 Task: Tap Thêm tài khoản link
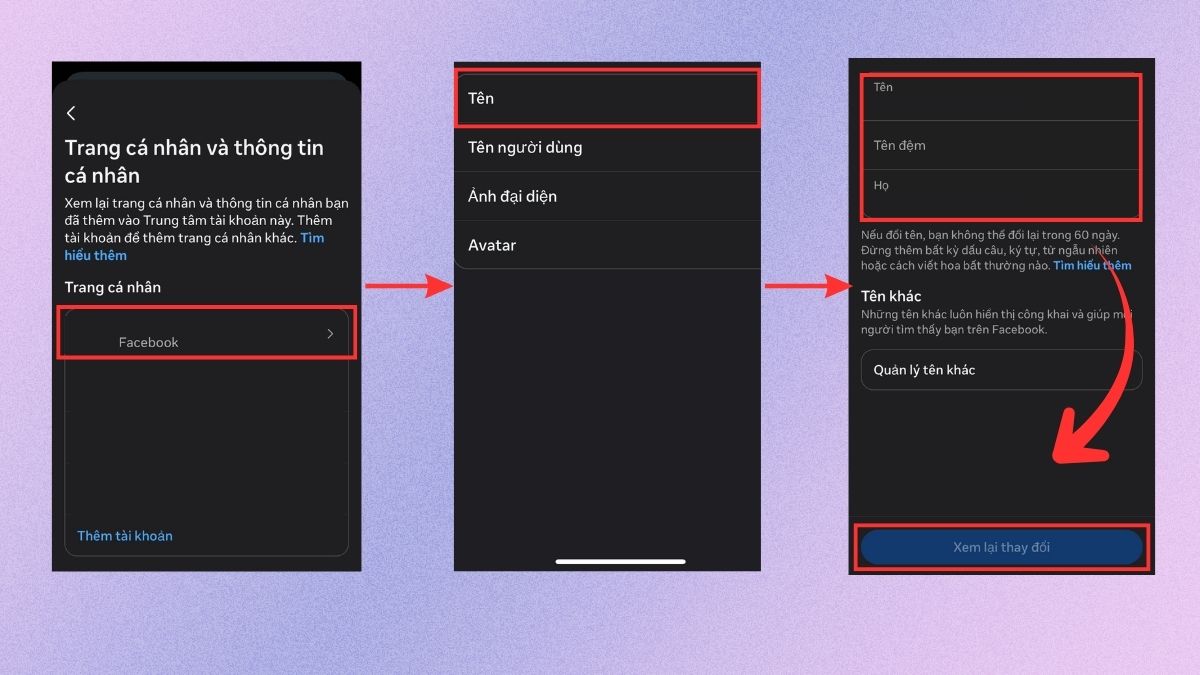pyautogui.click(x=125, y=536)
